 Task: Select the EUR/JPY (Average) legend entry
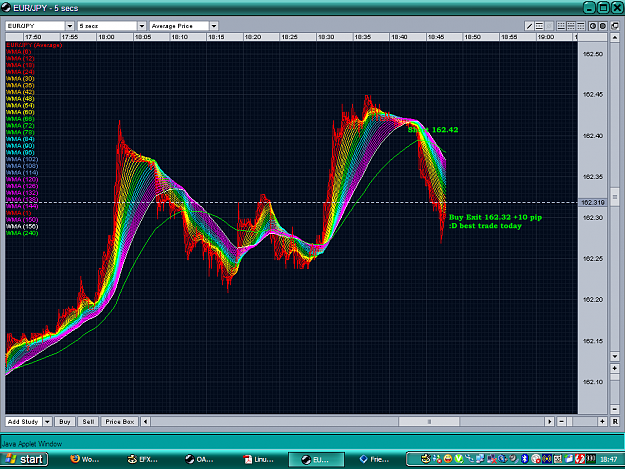[x=34, y=45]
